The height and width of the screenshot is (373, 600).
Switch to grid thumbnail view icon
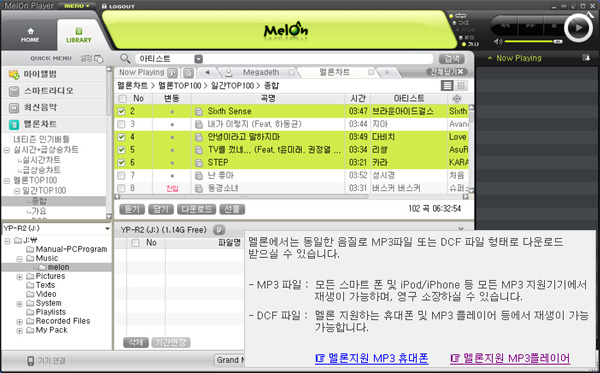click(461, 85)
